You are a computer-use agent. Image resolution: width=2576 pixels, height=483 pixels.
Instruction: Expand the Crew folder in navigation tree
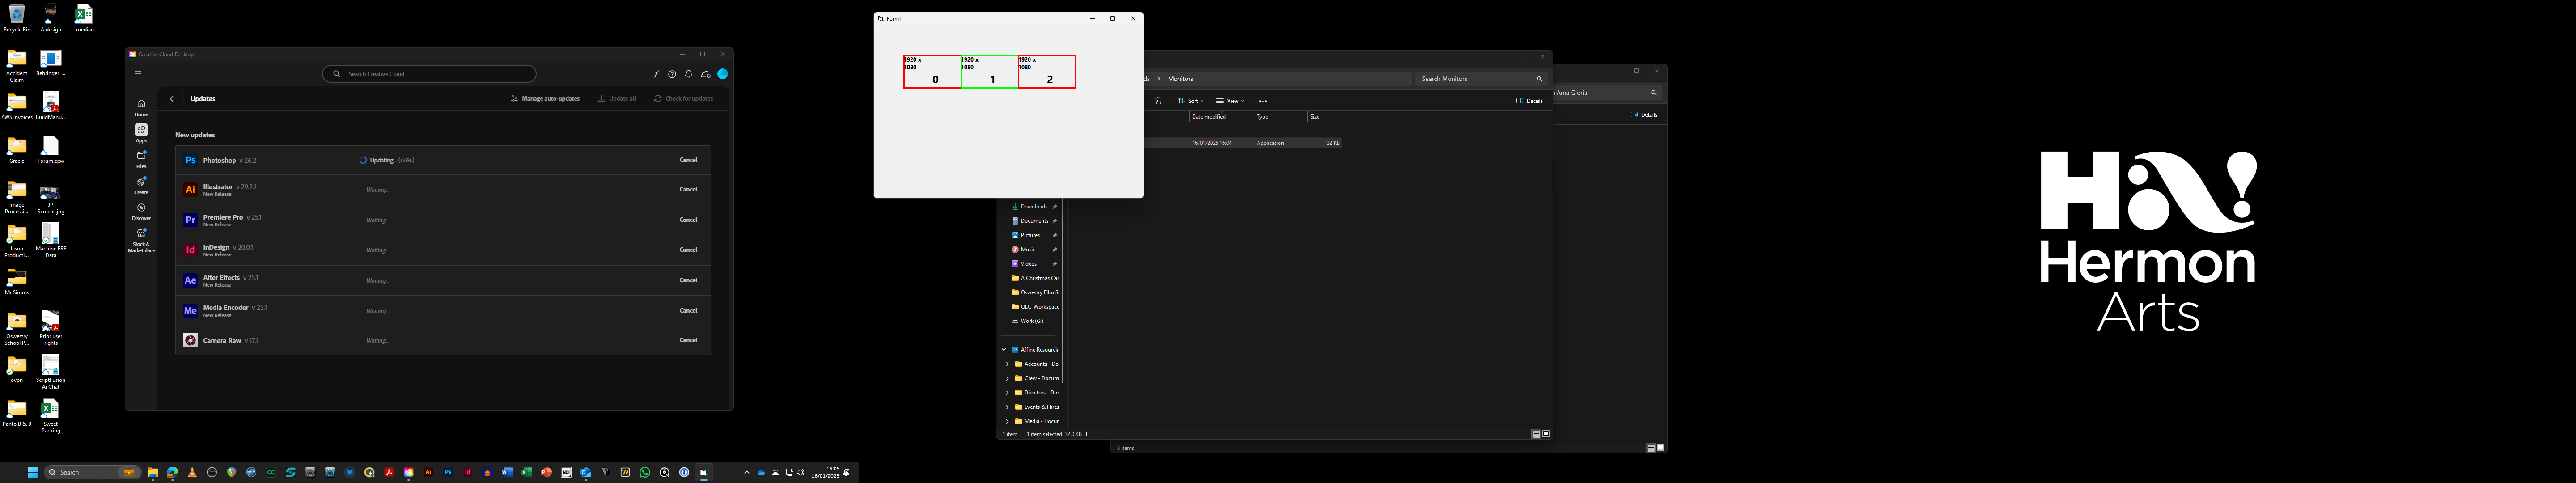1008,379
